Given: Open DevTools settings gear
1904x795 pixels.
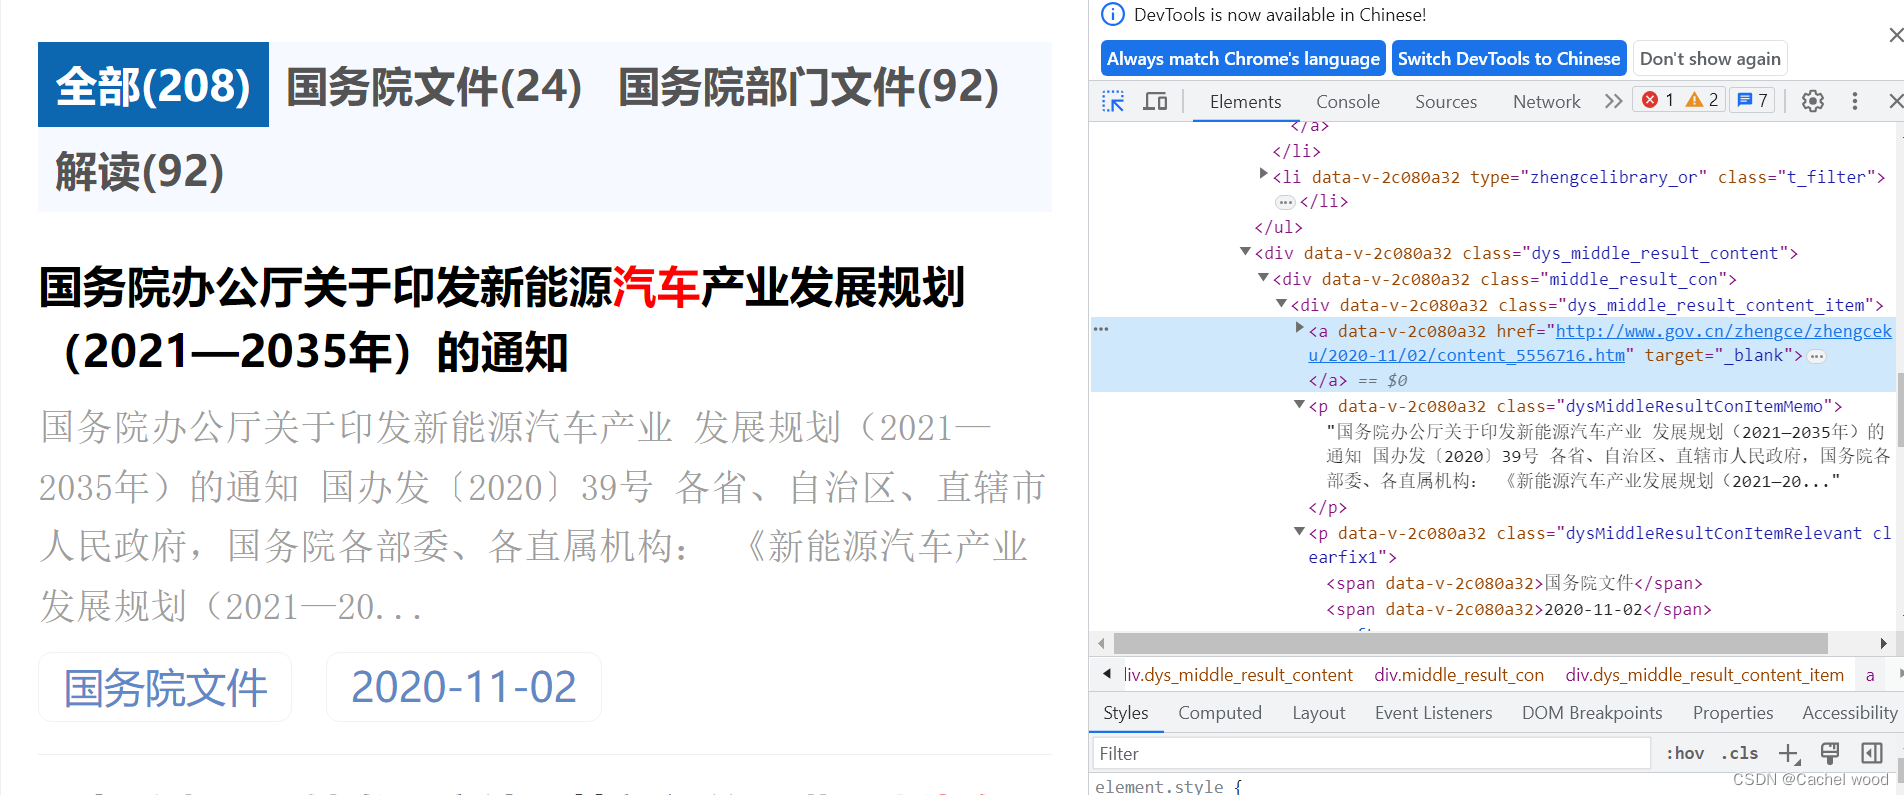Looking at the screenshot, I should 1813,101.
